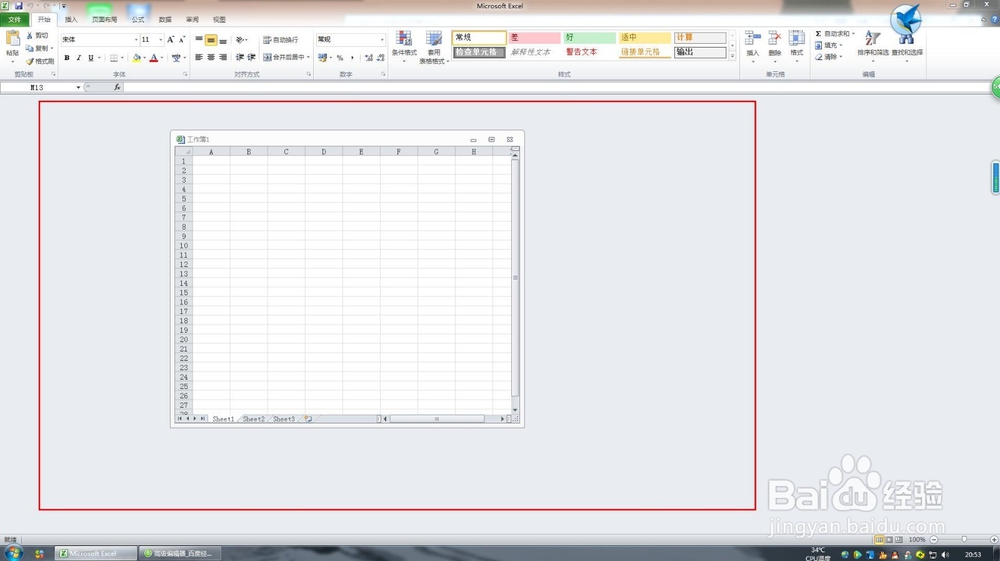Click the increase decimal places icon
Screen dimensions: 1000x561
click(x=369, y=57)
